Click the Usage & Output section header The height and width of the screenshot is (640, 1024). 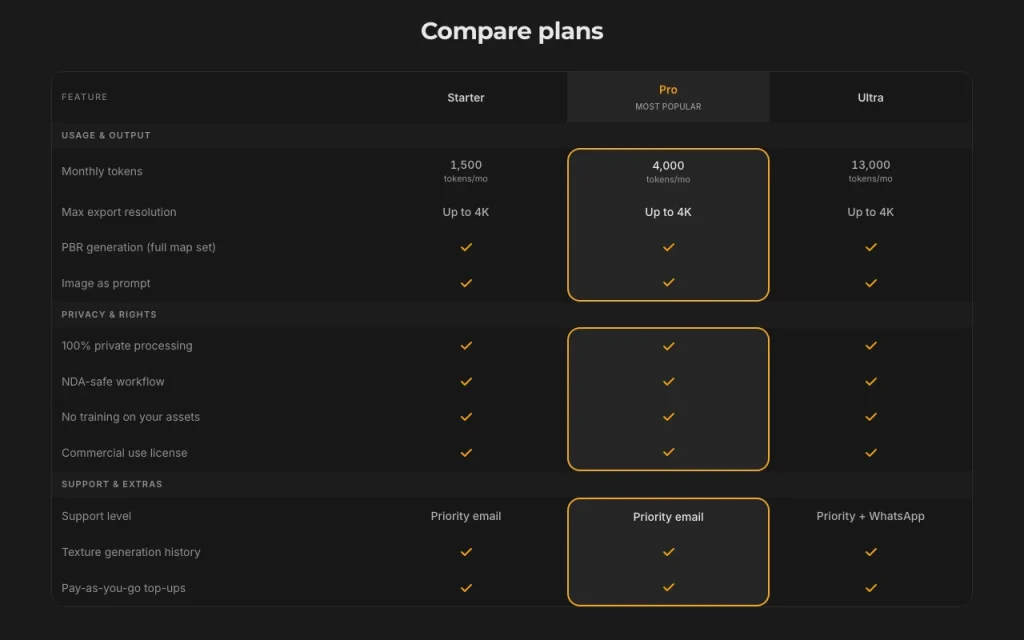106,135
